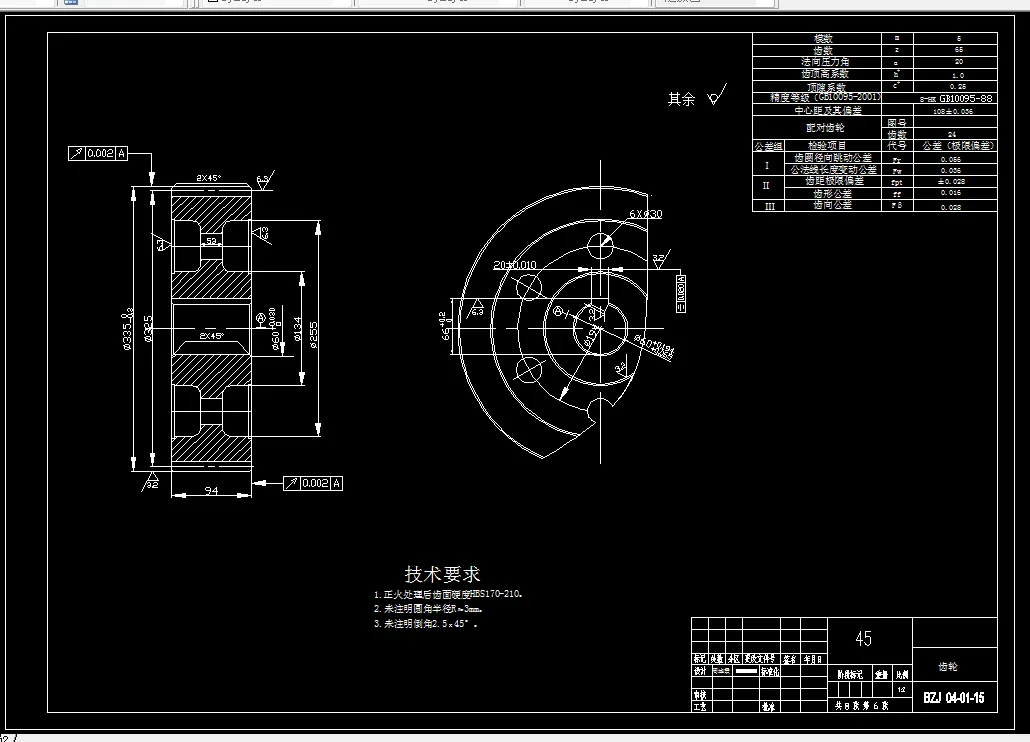Viewport: 1030px width, 742px height.
Task: Click the note 未注明倒角2.5×45°
Action: coord(426,624)
